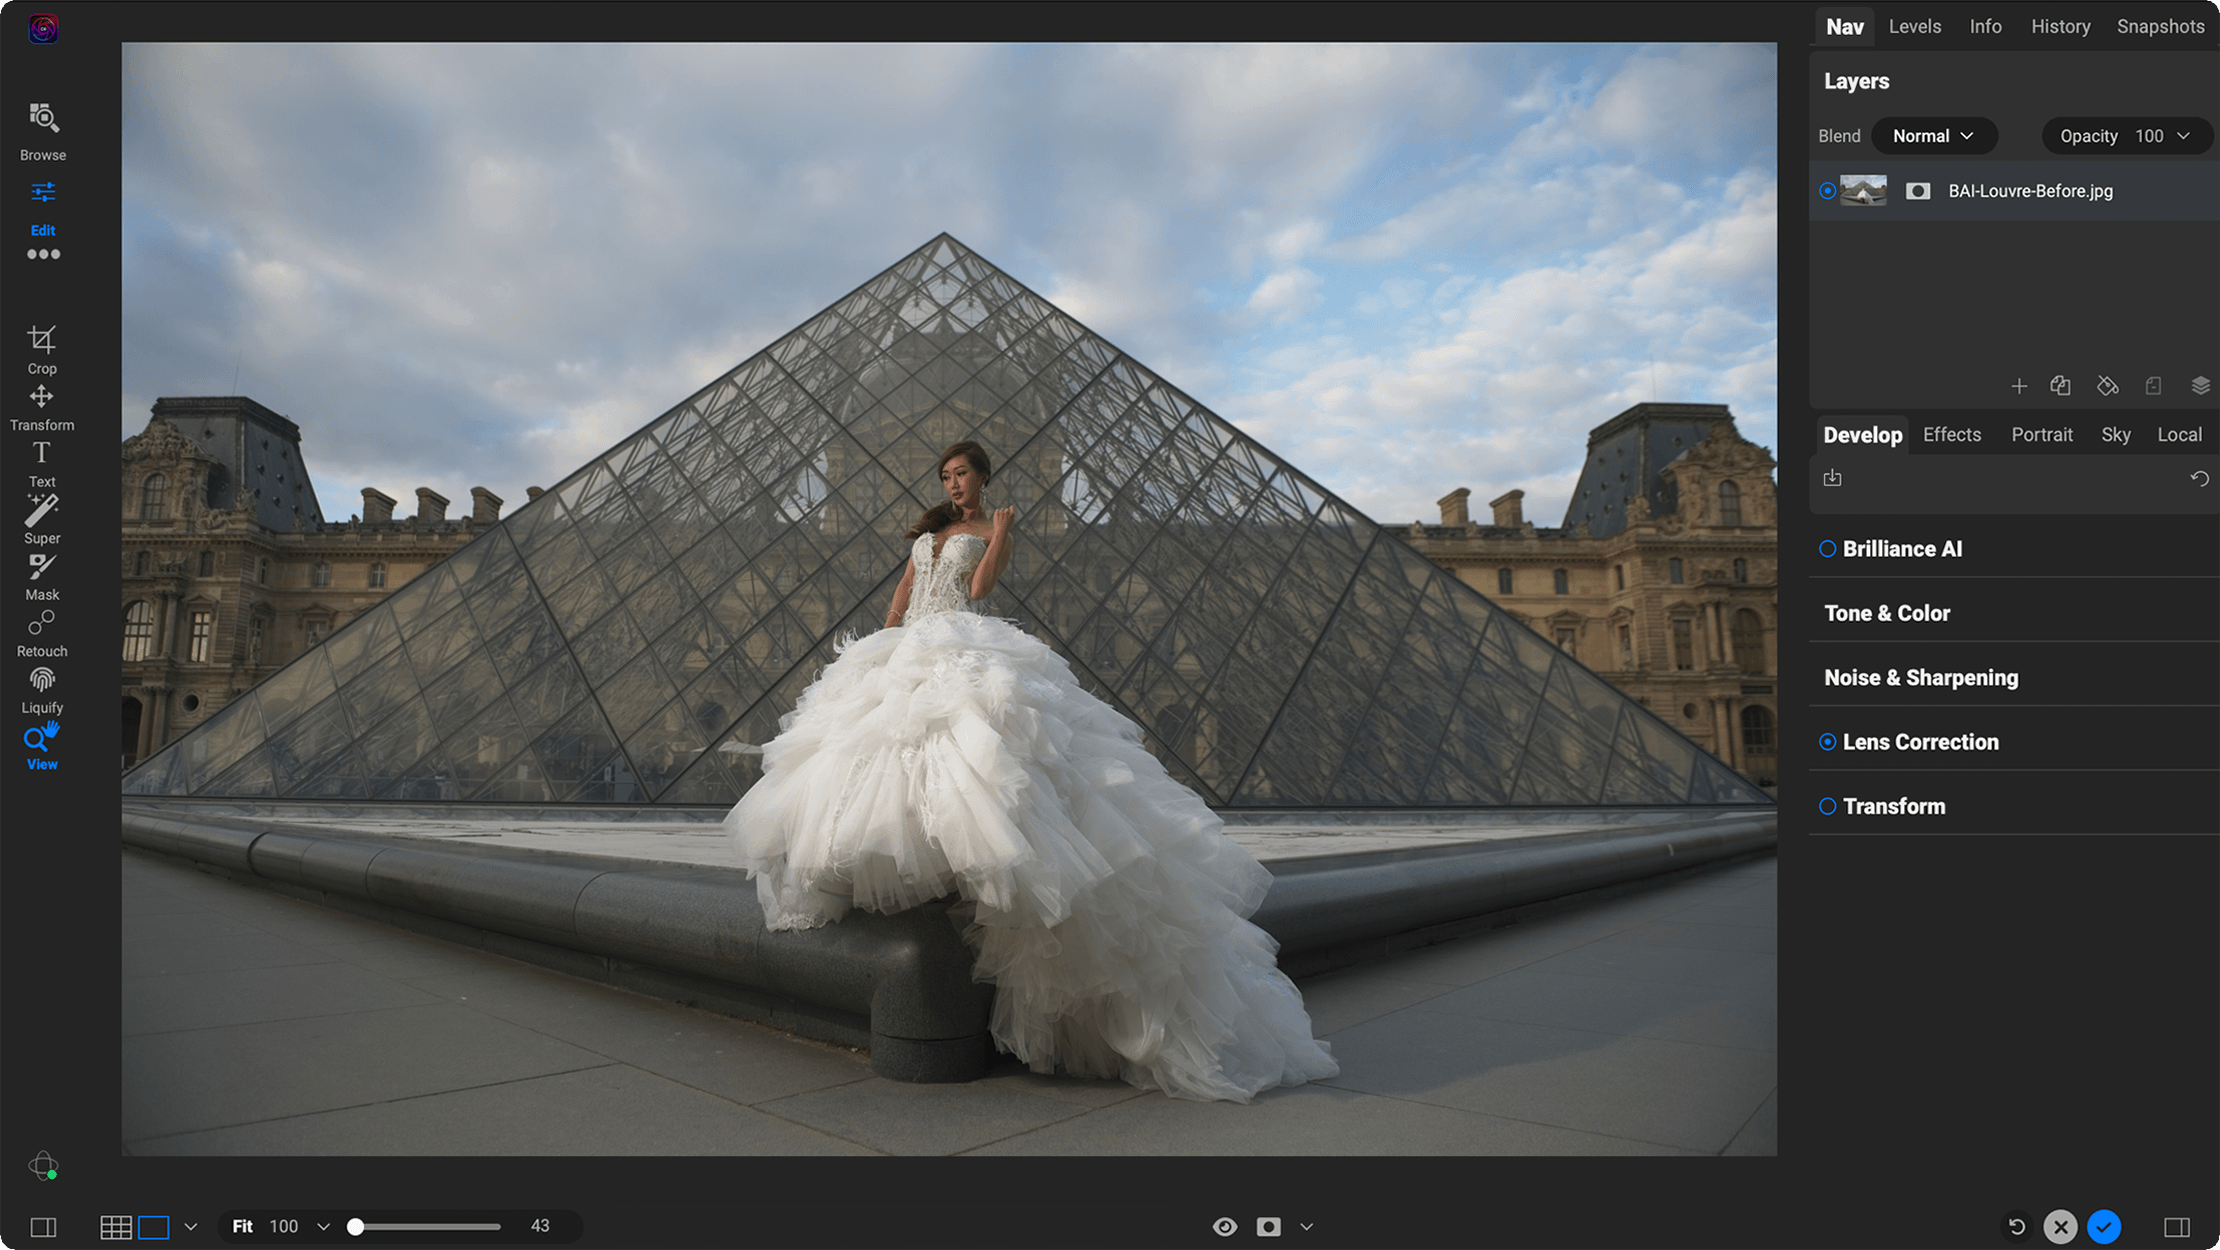Viewport: 2220px width, 1250px height.
Task: Expand the zoom level dropdown near Fit
Action: click(x=323, y=1226)
